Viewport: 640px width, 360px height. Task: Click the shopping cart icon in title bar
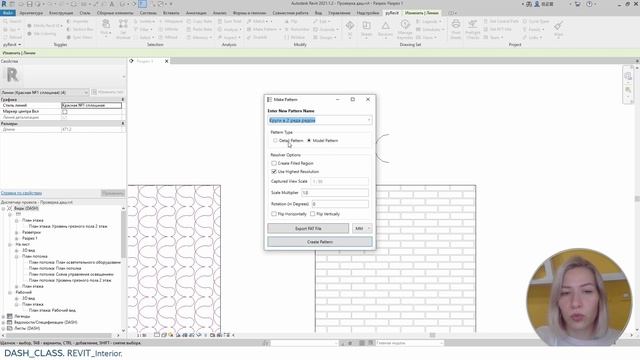click(x=578, y=4)
